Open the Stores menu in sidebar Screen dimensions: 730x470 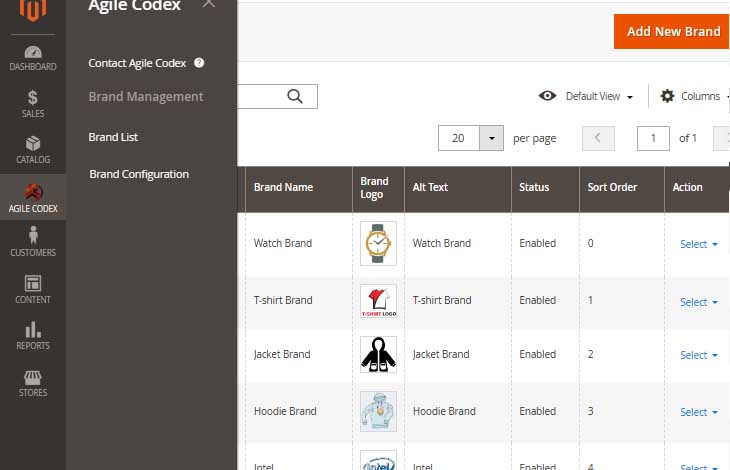point(33,383)
